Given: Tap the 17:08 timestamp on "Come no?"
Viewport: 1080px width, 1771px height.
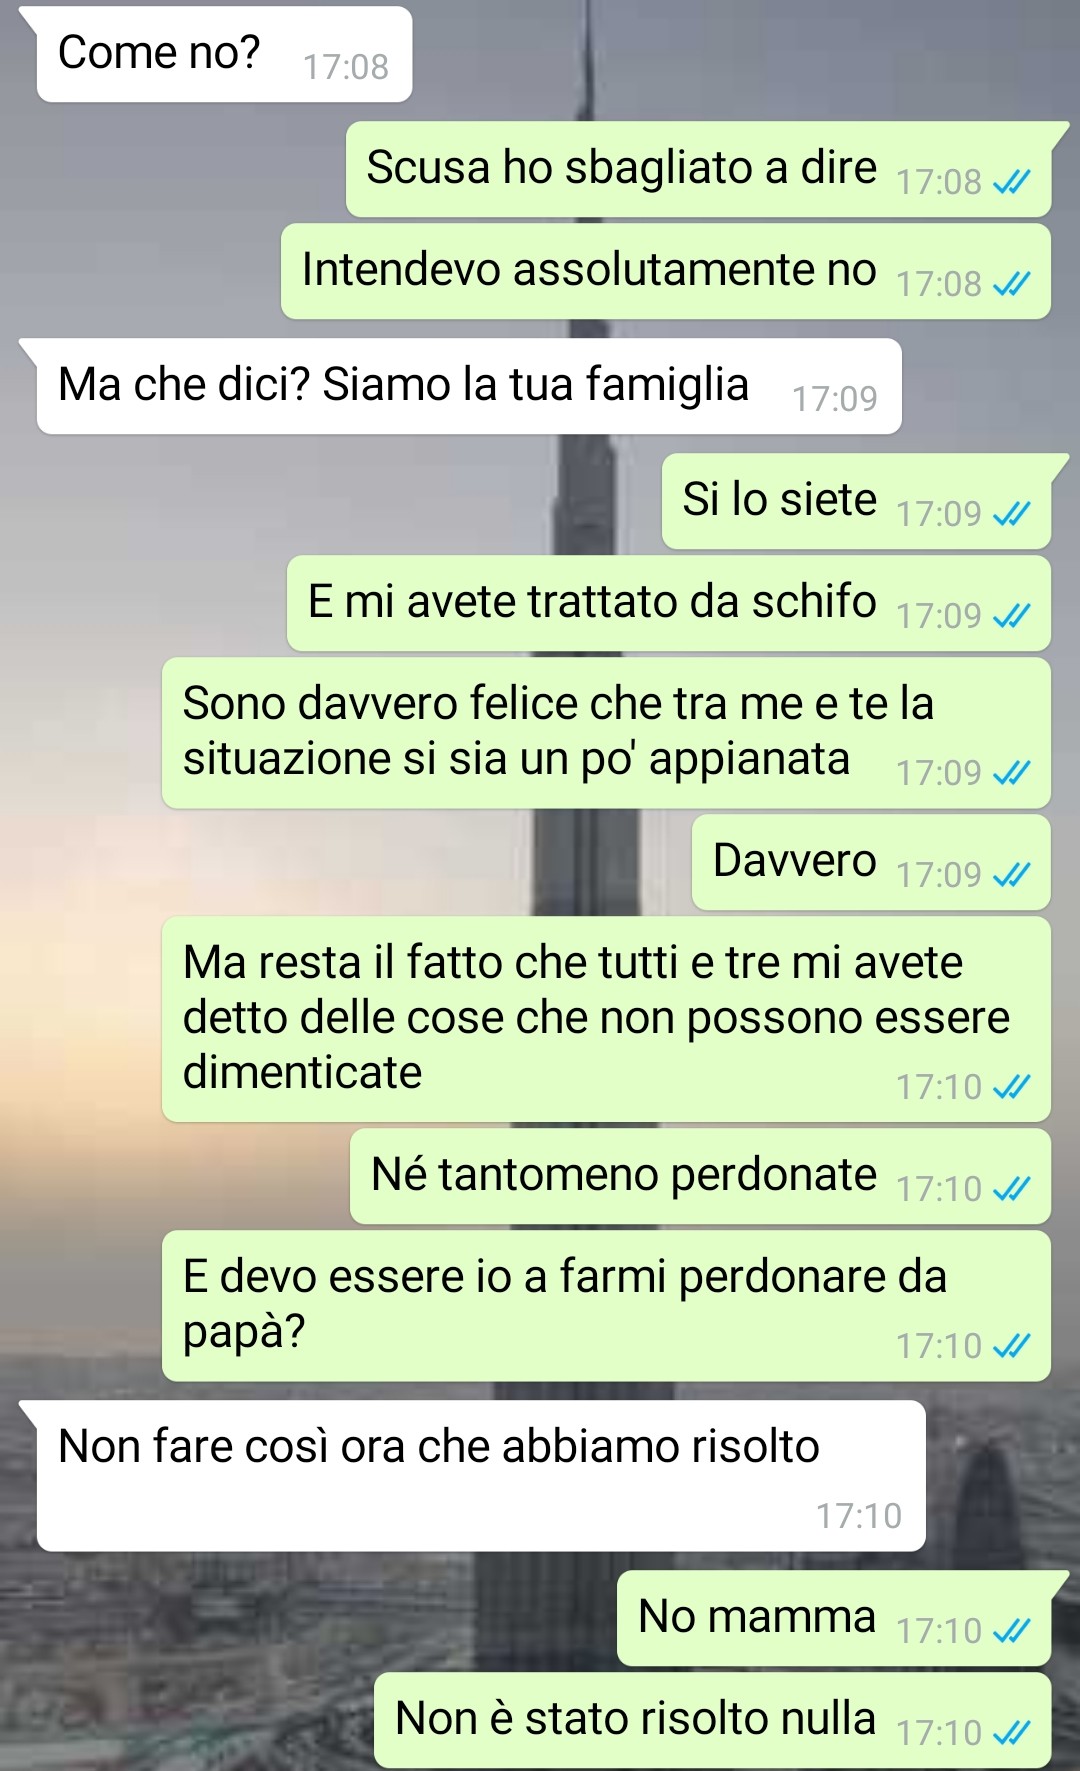Looking at the screenshot, I should point(345,67).
